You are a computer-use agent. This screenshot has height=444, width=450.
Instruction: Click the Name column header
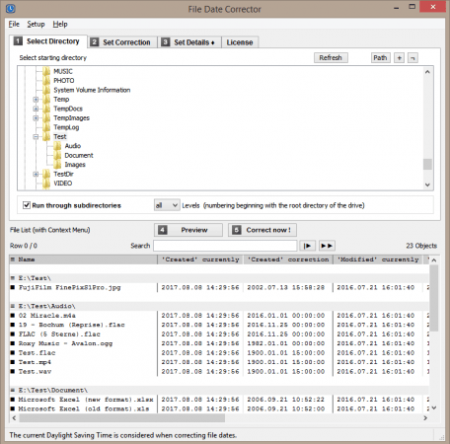point(83,259)
